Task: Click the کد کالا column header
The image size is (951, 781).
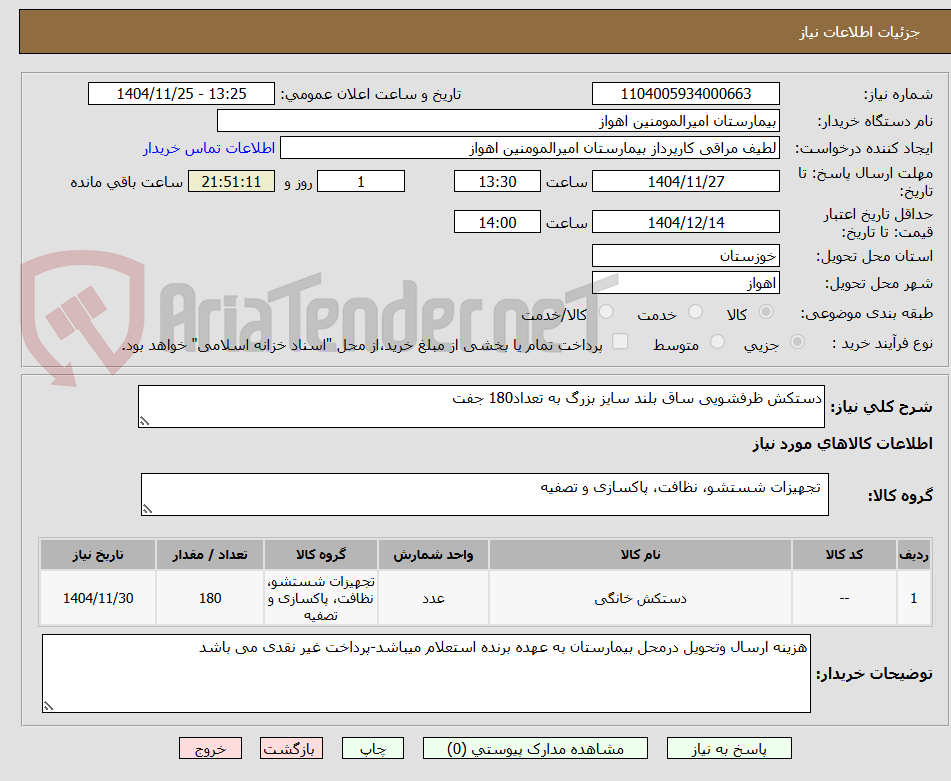Action: [x=844, y=555]
